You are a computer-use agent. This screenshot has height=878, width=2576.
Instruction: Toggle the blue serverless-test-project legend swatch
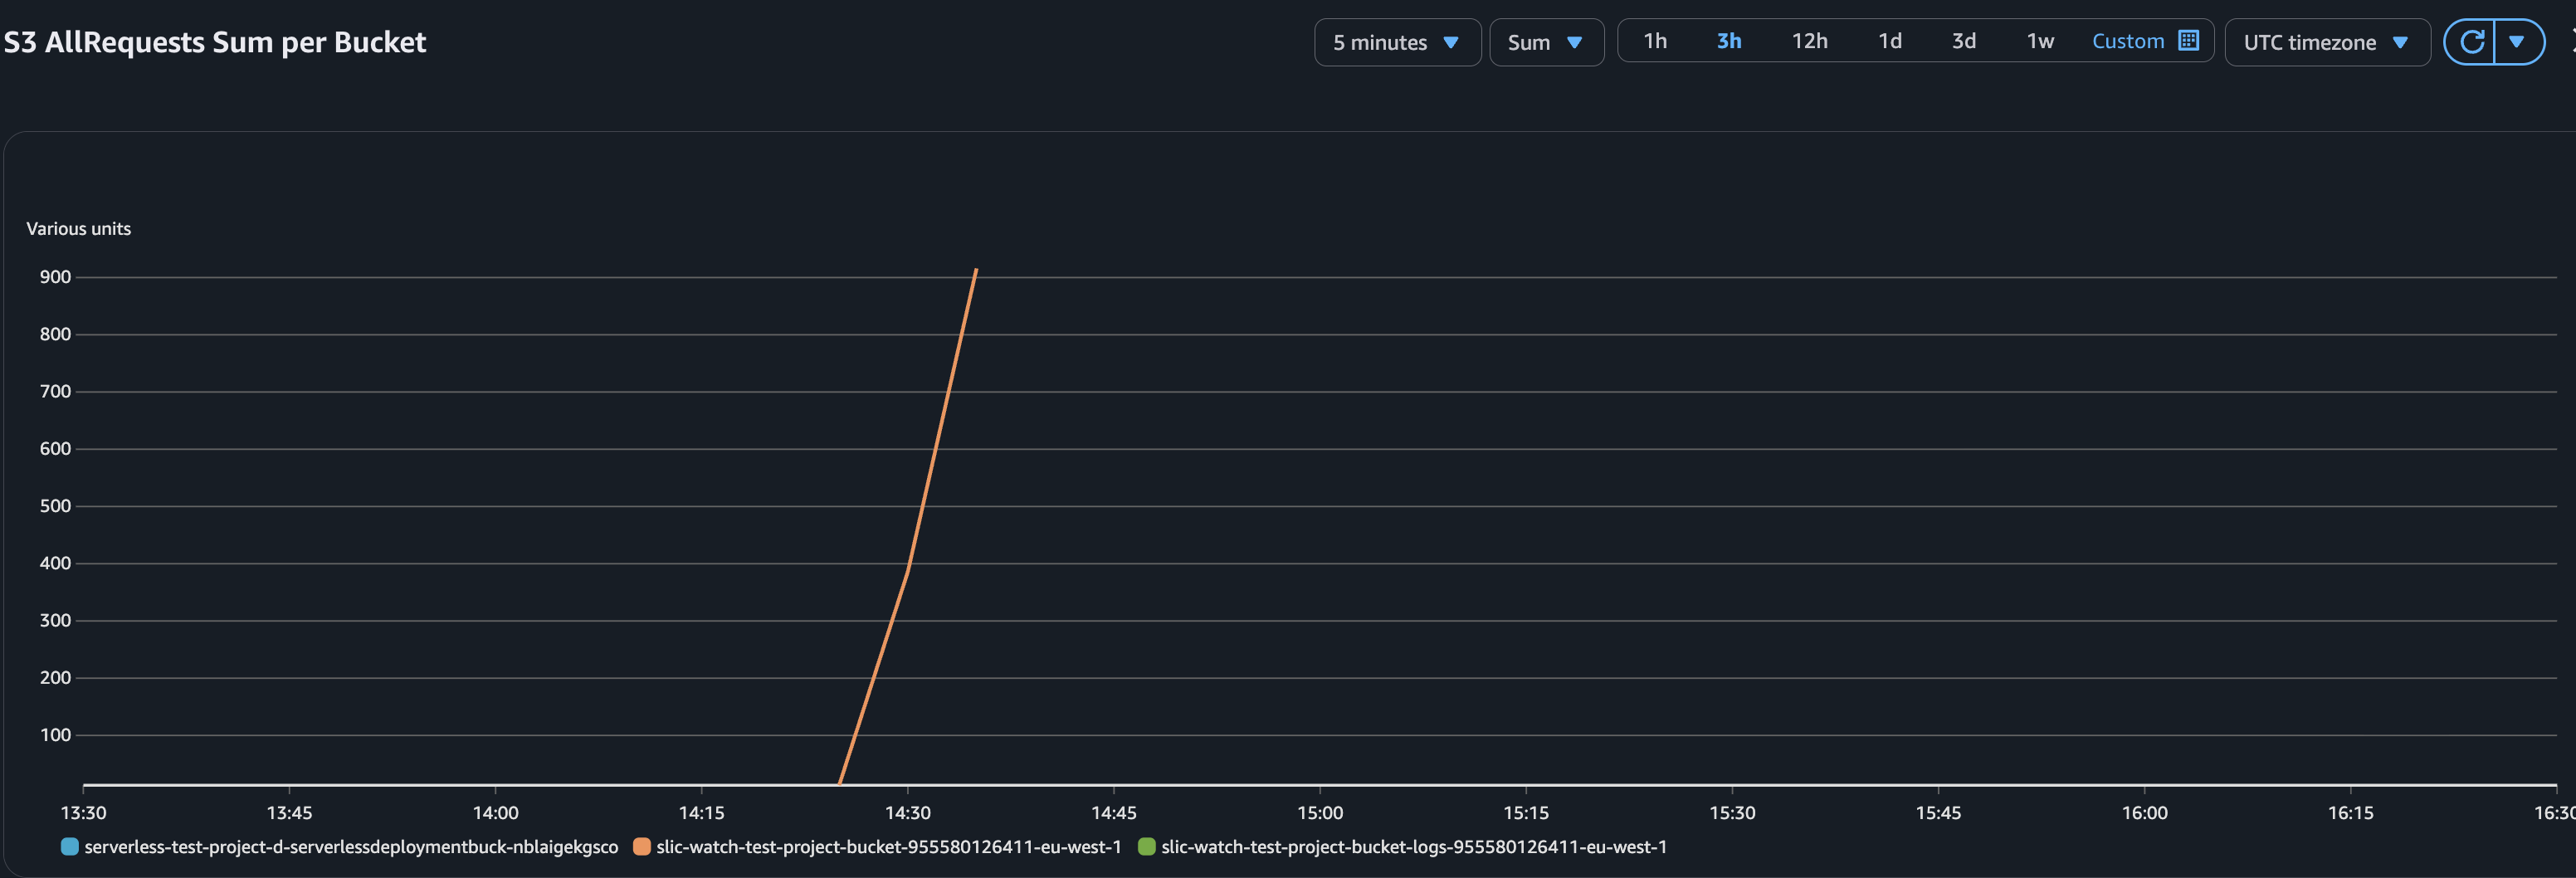[69, 847]
